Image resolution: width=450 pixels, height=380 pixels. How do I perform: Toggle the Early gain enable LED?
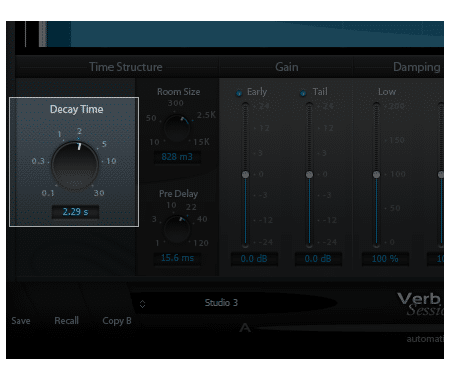239,93
